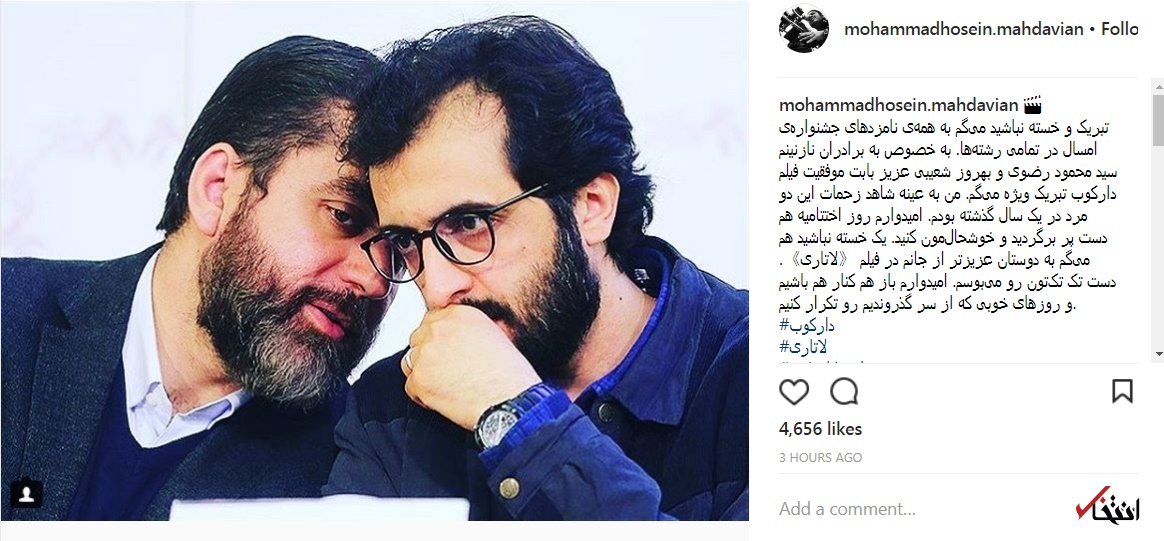The height and width of the screenshot is (541, 1164).
Task: Show tagged people icon on the photo
Action: [26, 493]
